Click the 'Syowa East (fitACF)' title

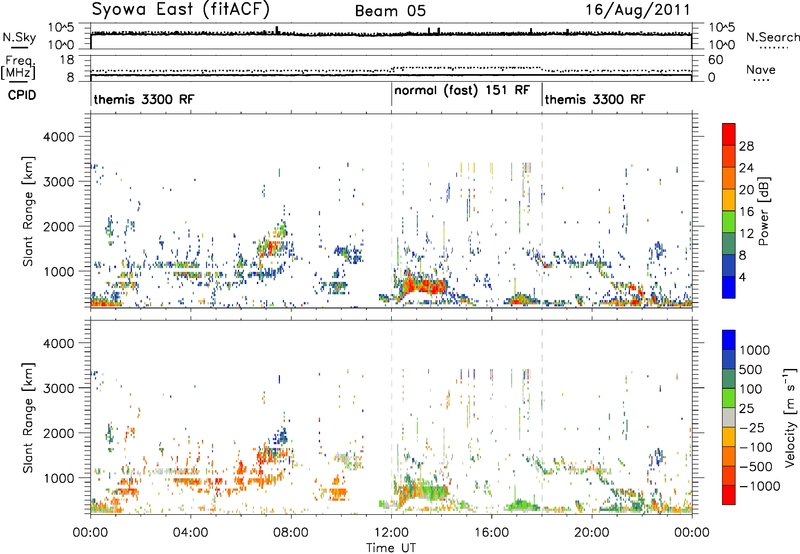coord(181,9)
